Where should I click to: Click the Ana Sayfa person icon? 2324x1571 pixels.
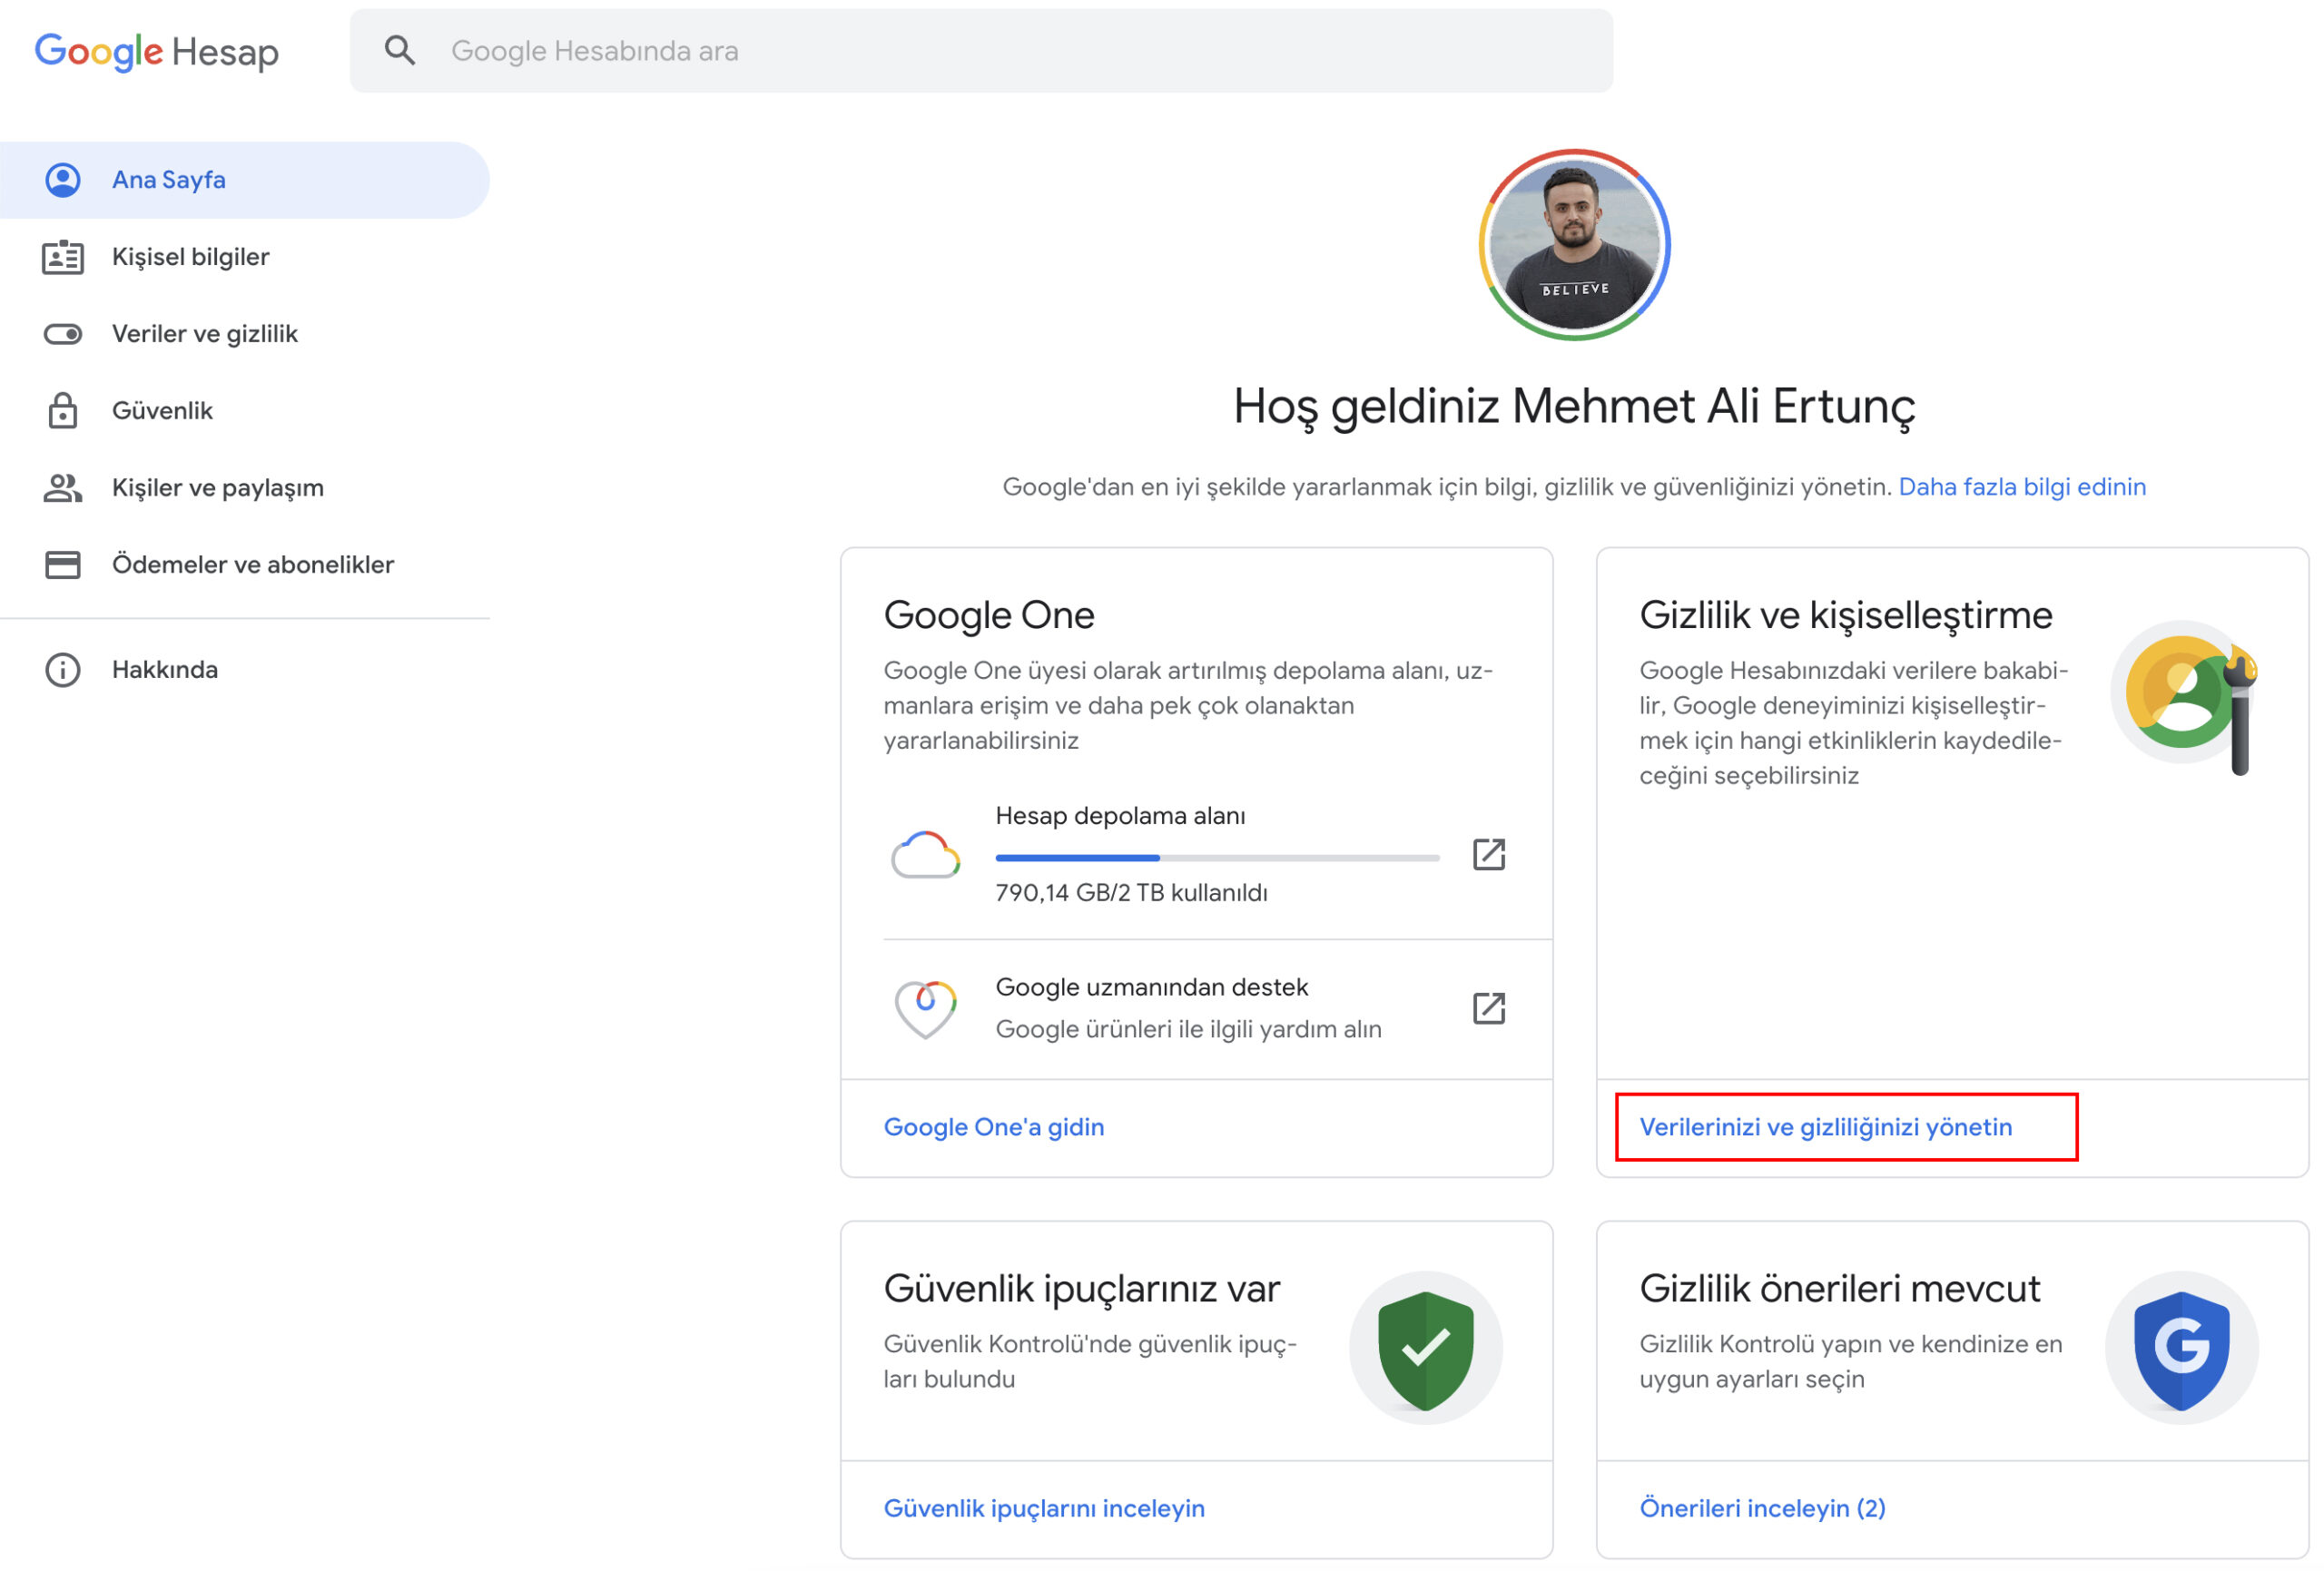[63, 180]
